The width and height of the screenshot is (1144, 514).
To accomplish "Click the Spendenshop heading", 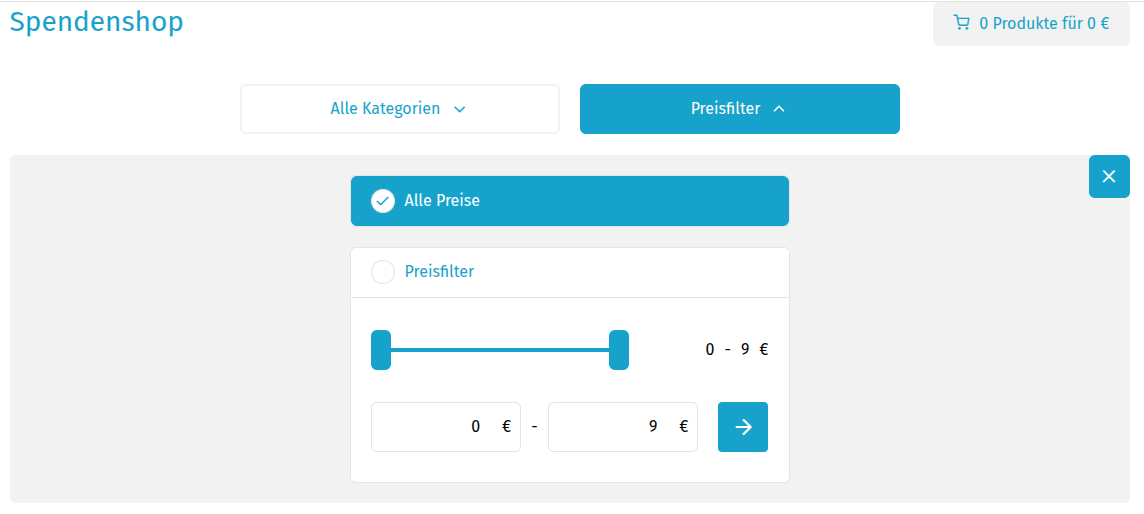I will point(97,22).
